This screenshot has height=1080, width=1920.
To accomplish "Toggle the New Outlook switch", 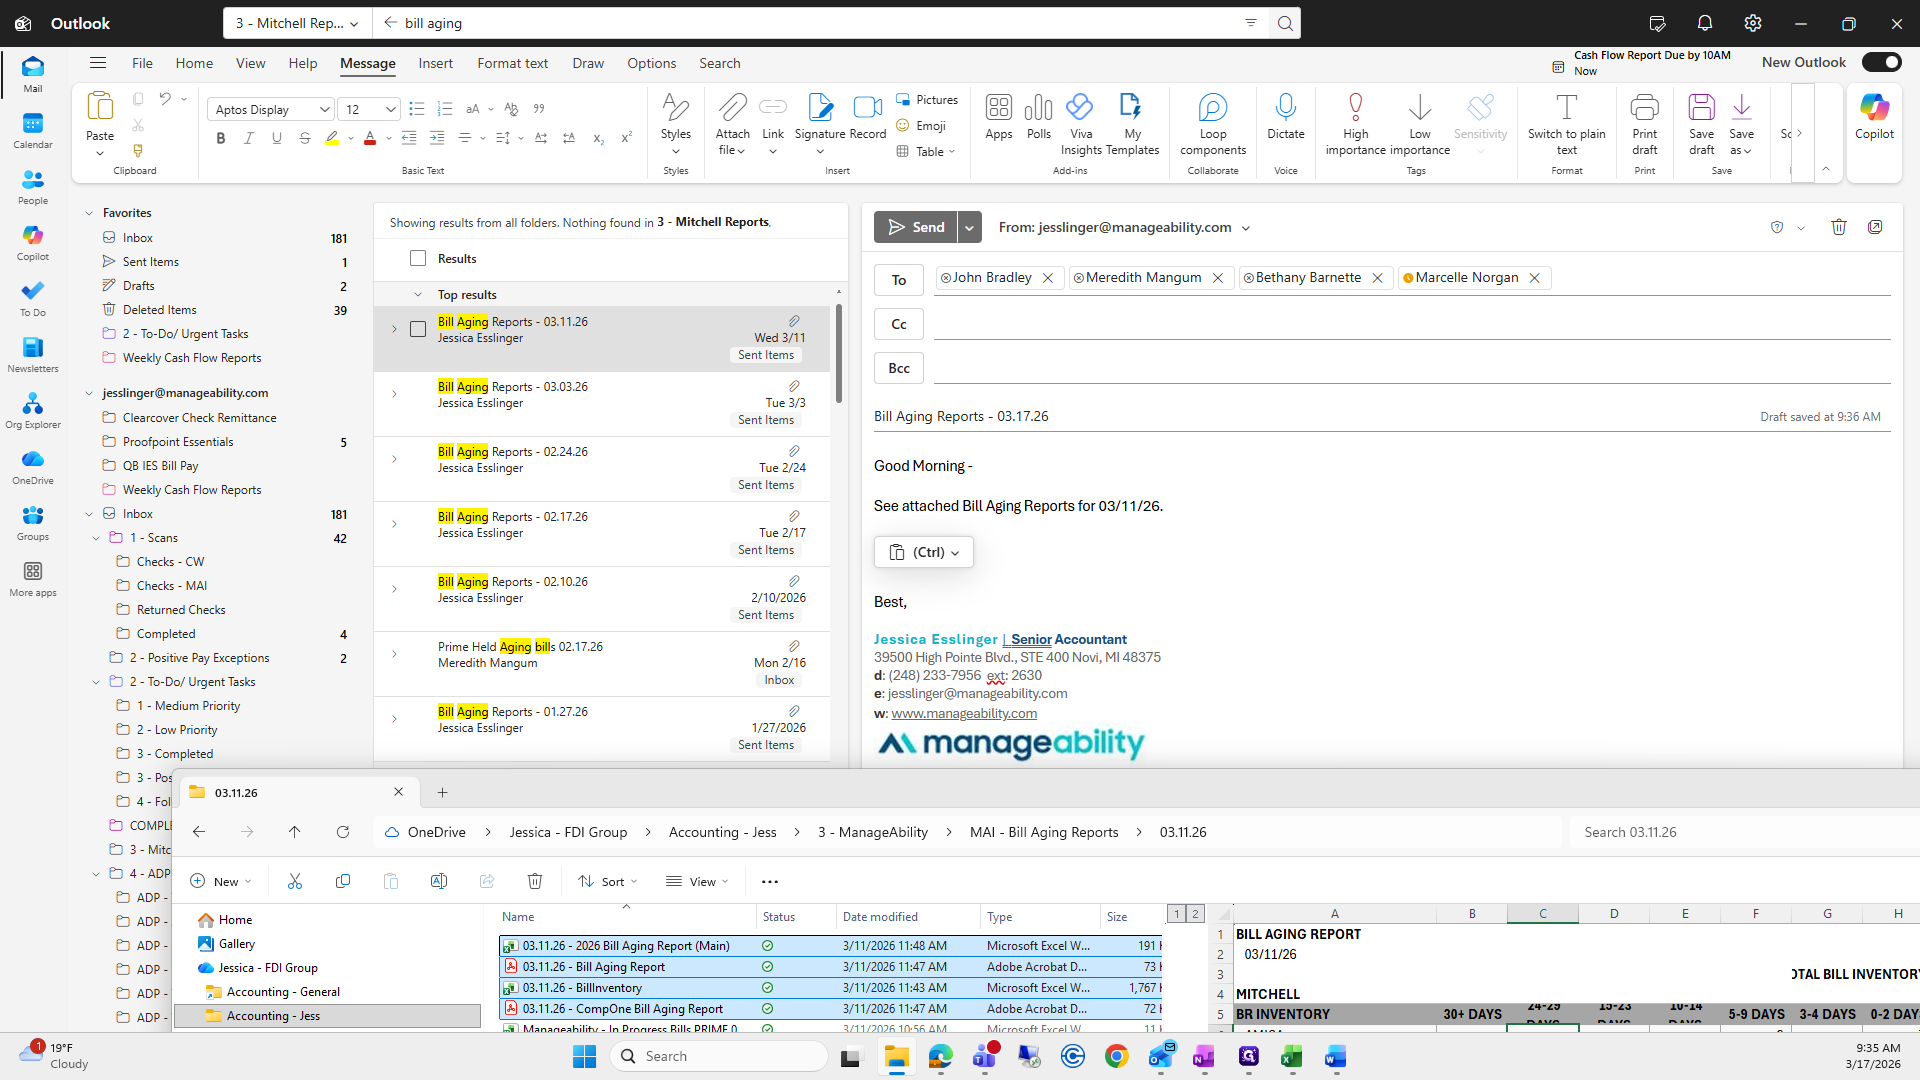I will [x=1881, y=62].
